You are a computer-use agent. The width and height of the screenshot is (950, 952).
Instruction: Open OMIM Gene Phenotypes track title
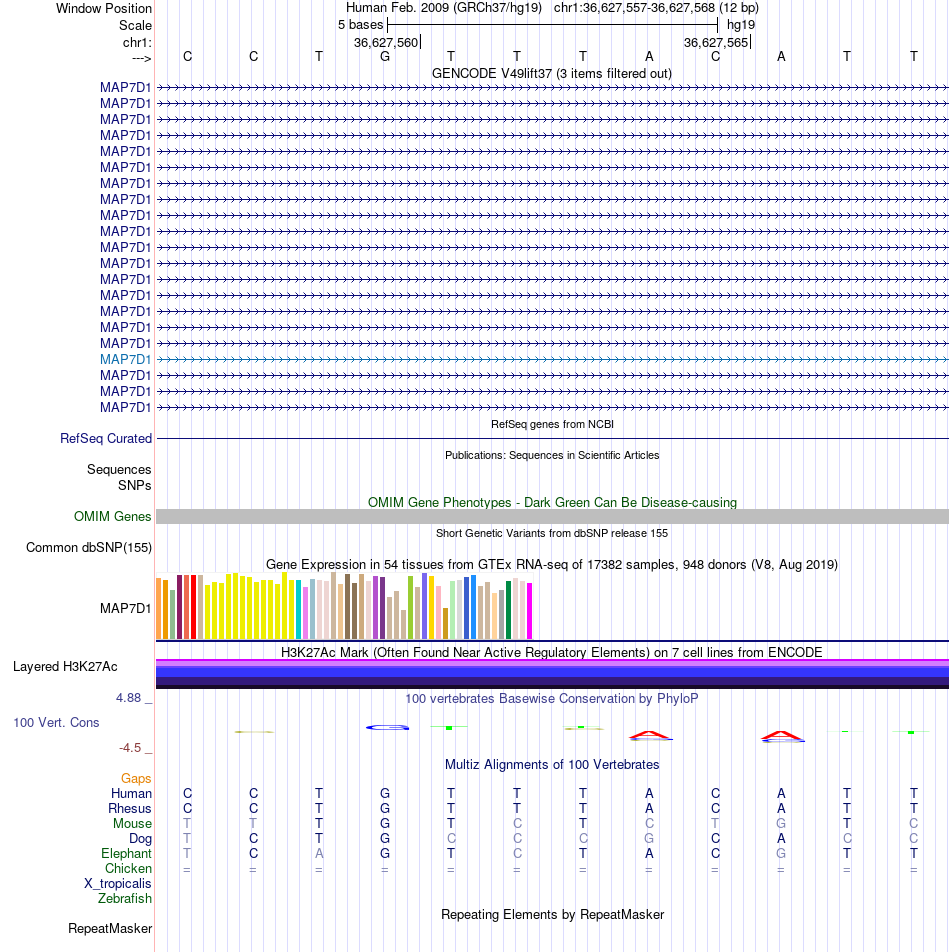[552, 502]
